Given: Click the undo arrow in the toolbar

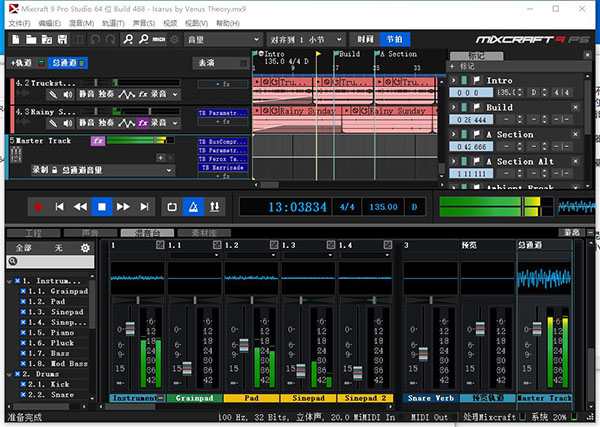Looking at the screenshot, I should coord(95,39).
